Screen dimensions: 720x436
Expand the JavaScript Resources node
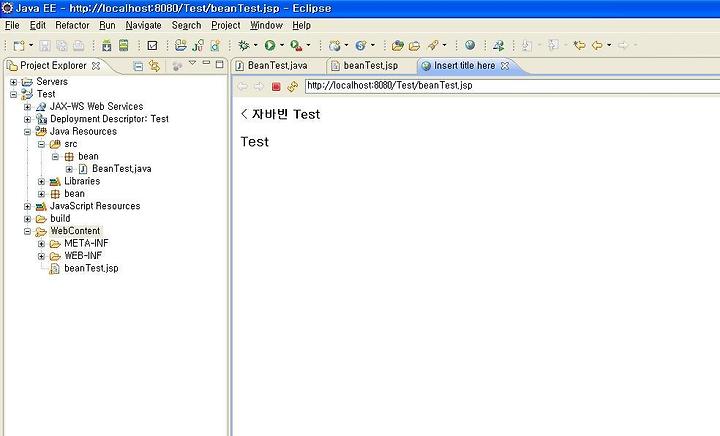click(28, 207)
